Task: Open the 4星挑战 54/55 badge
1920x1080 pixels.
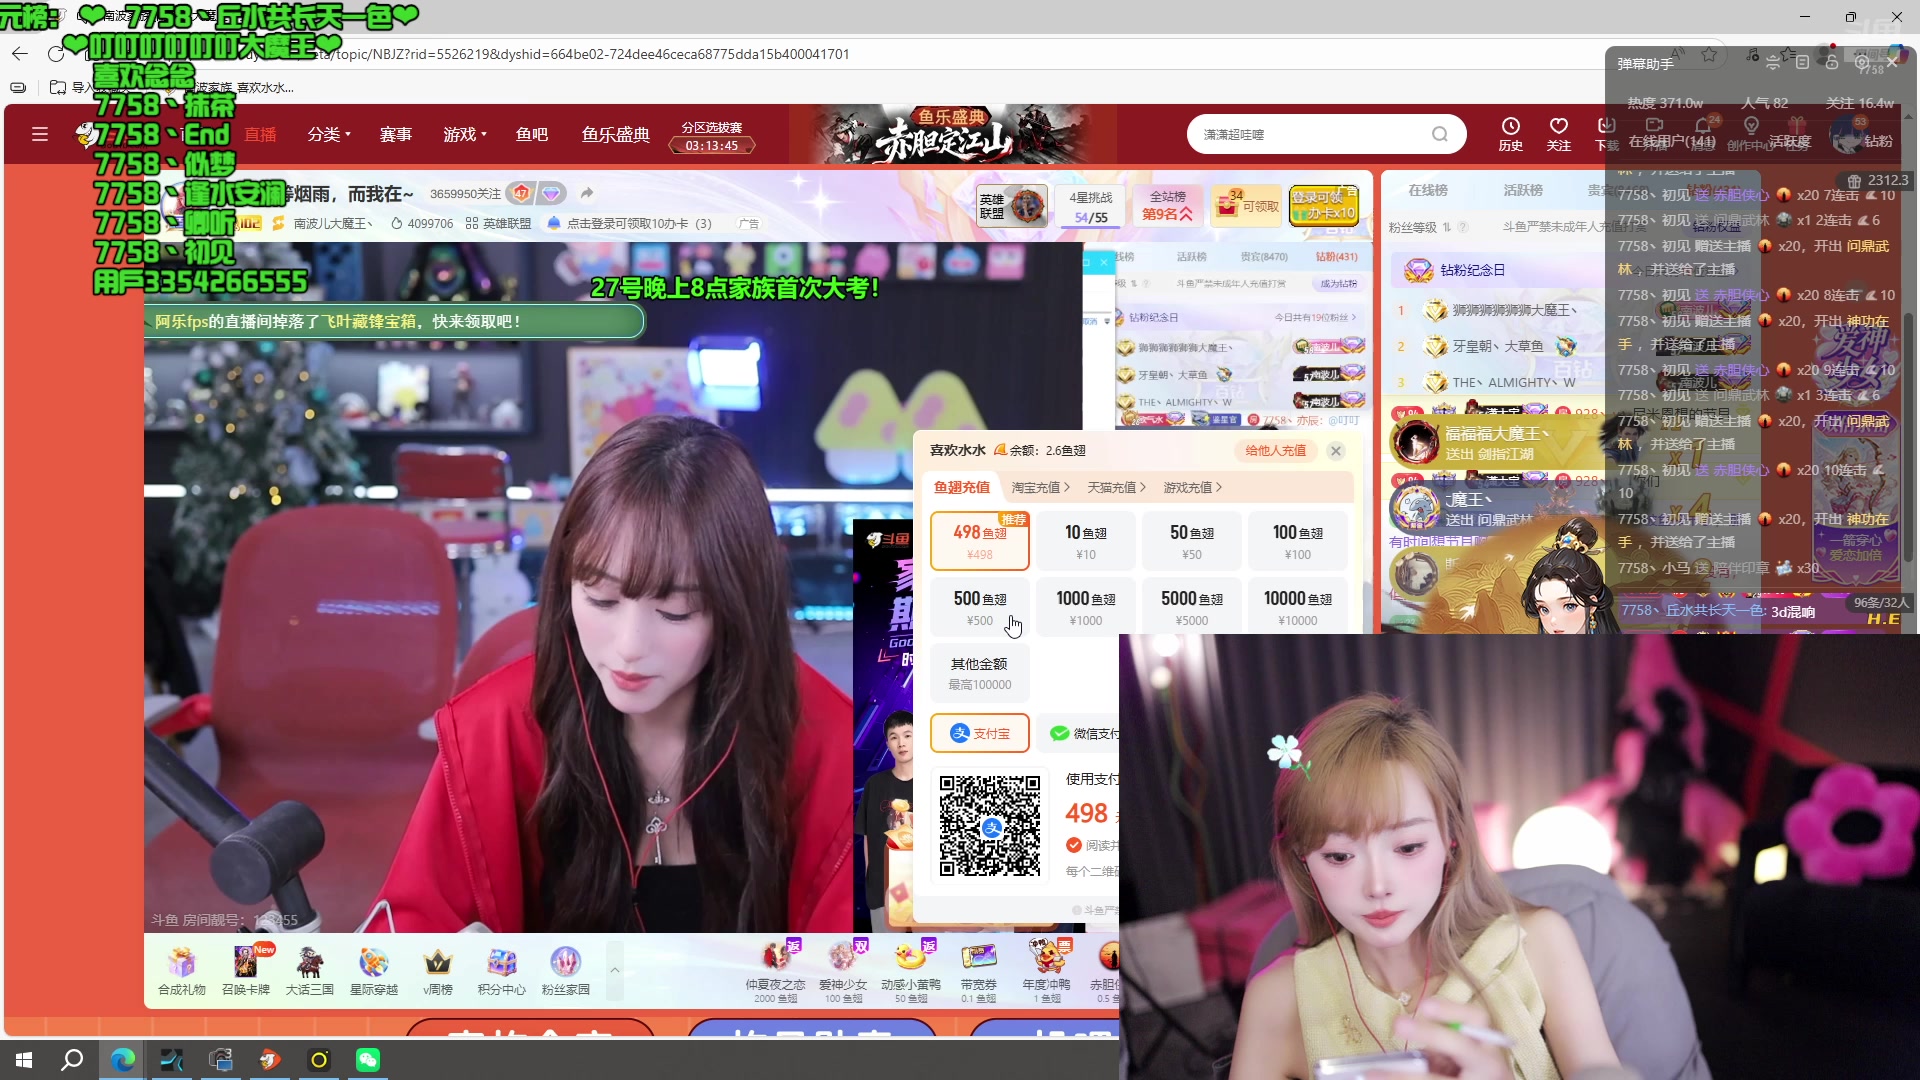Action: [1091, 205]
